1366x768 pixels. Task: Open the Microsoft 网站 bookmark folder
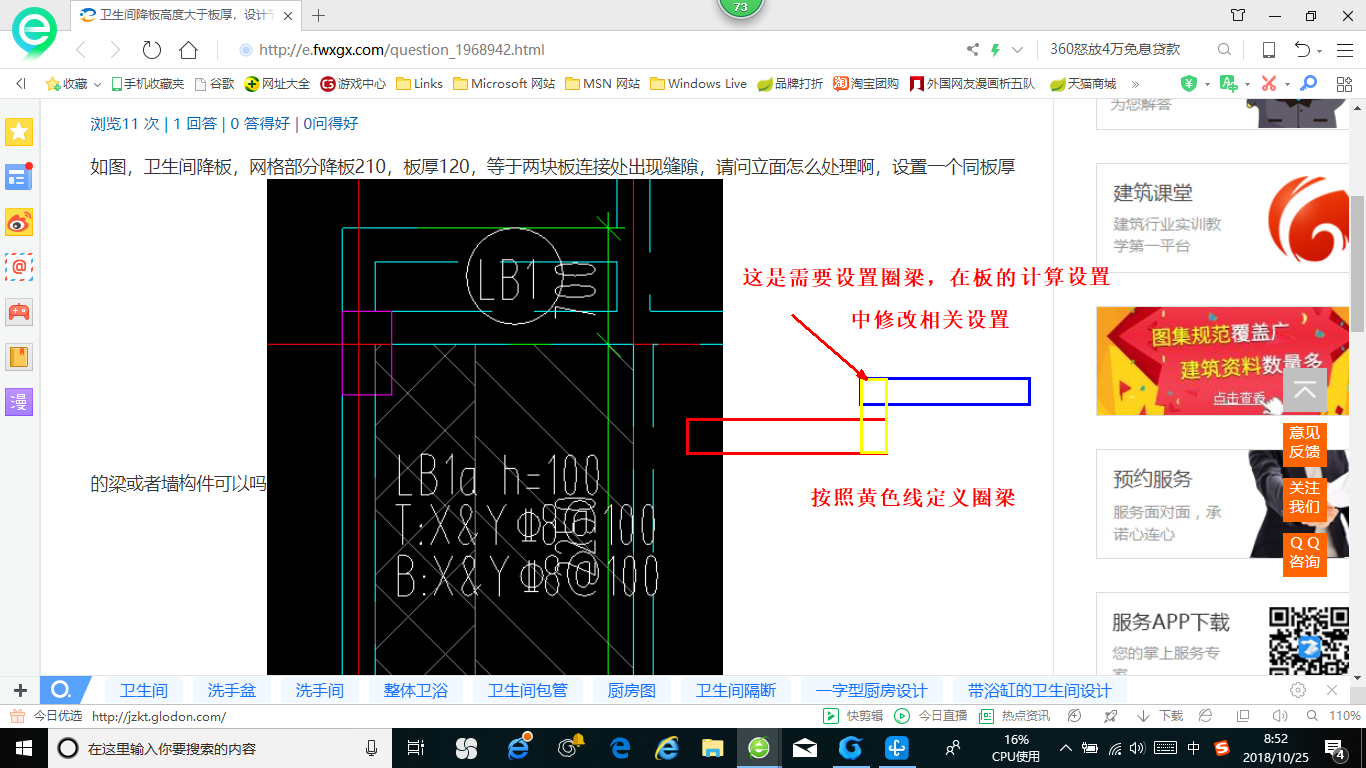504,84
